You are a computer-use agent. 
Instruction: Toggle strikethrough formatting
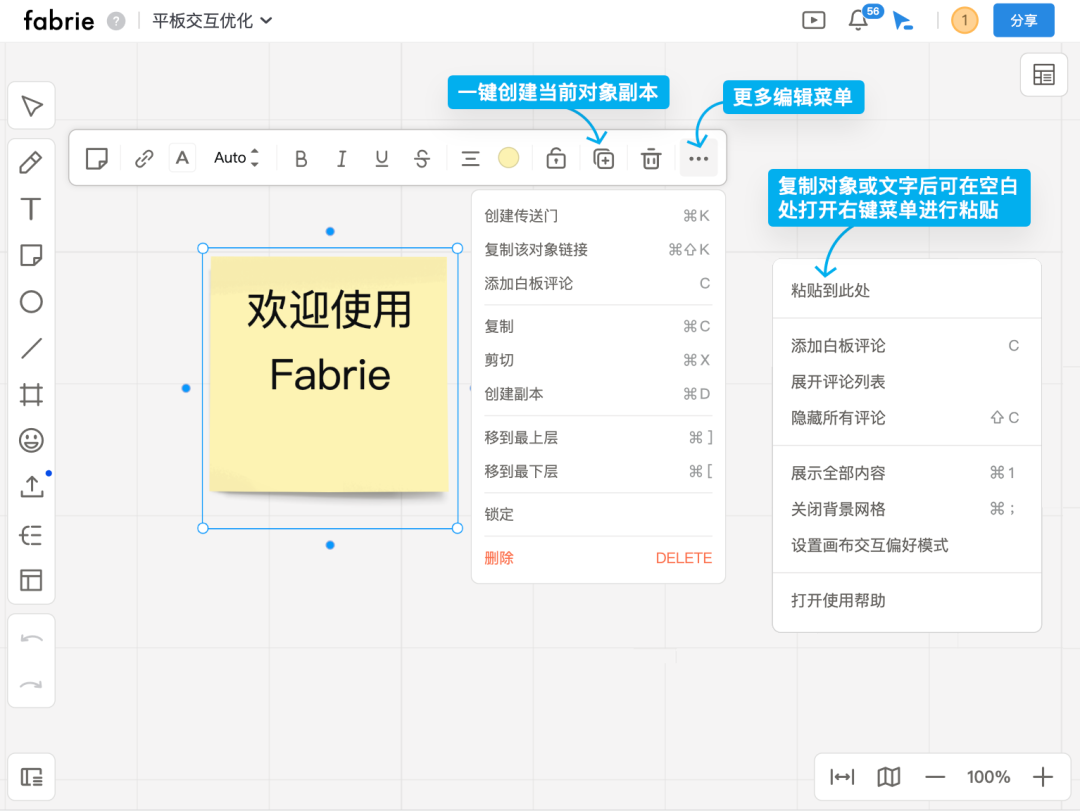(422, 159)
